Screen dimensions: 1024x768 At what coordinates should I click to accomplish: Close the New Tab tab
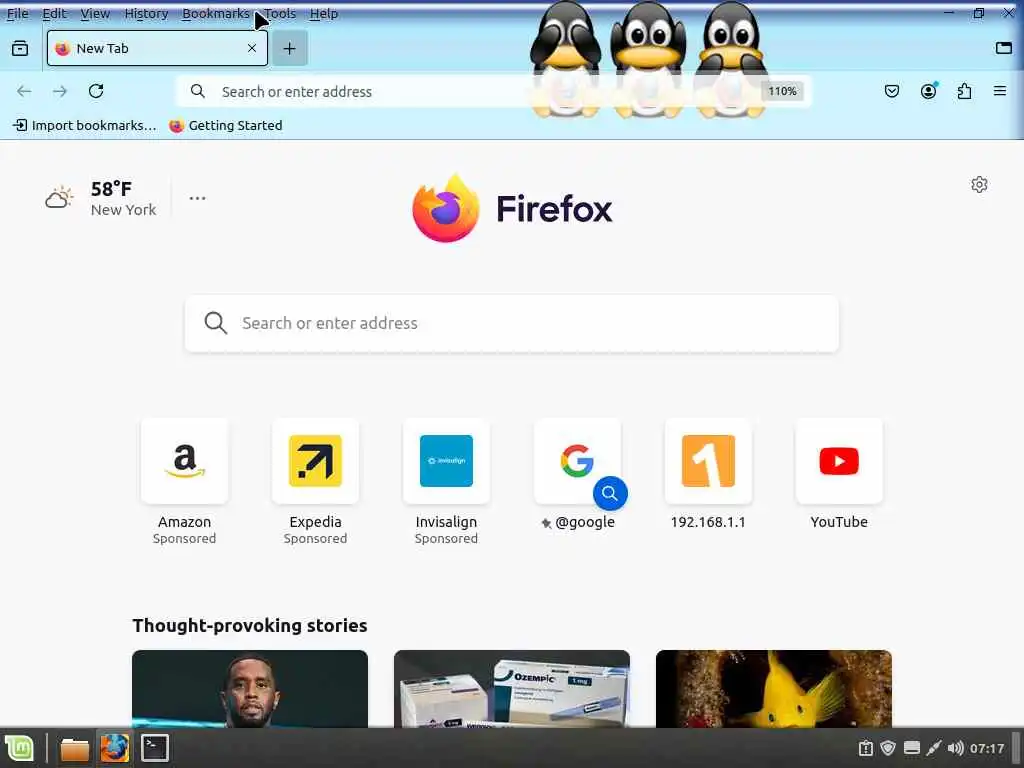[252, 48]
